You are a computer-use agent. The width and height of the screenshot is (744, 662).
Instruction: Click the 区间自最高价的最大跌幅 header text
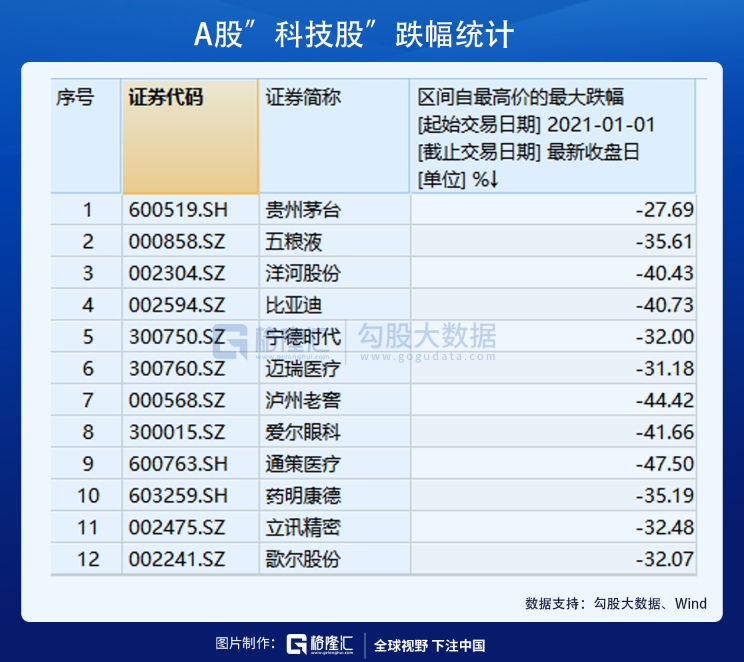(521, 97)
